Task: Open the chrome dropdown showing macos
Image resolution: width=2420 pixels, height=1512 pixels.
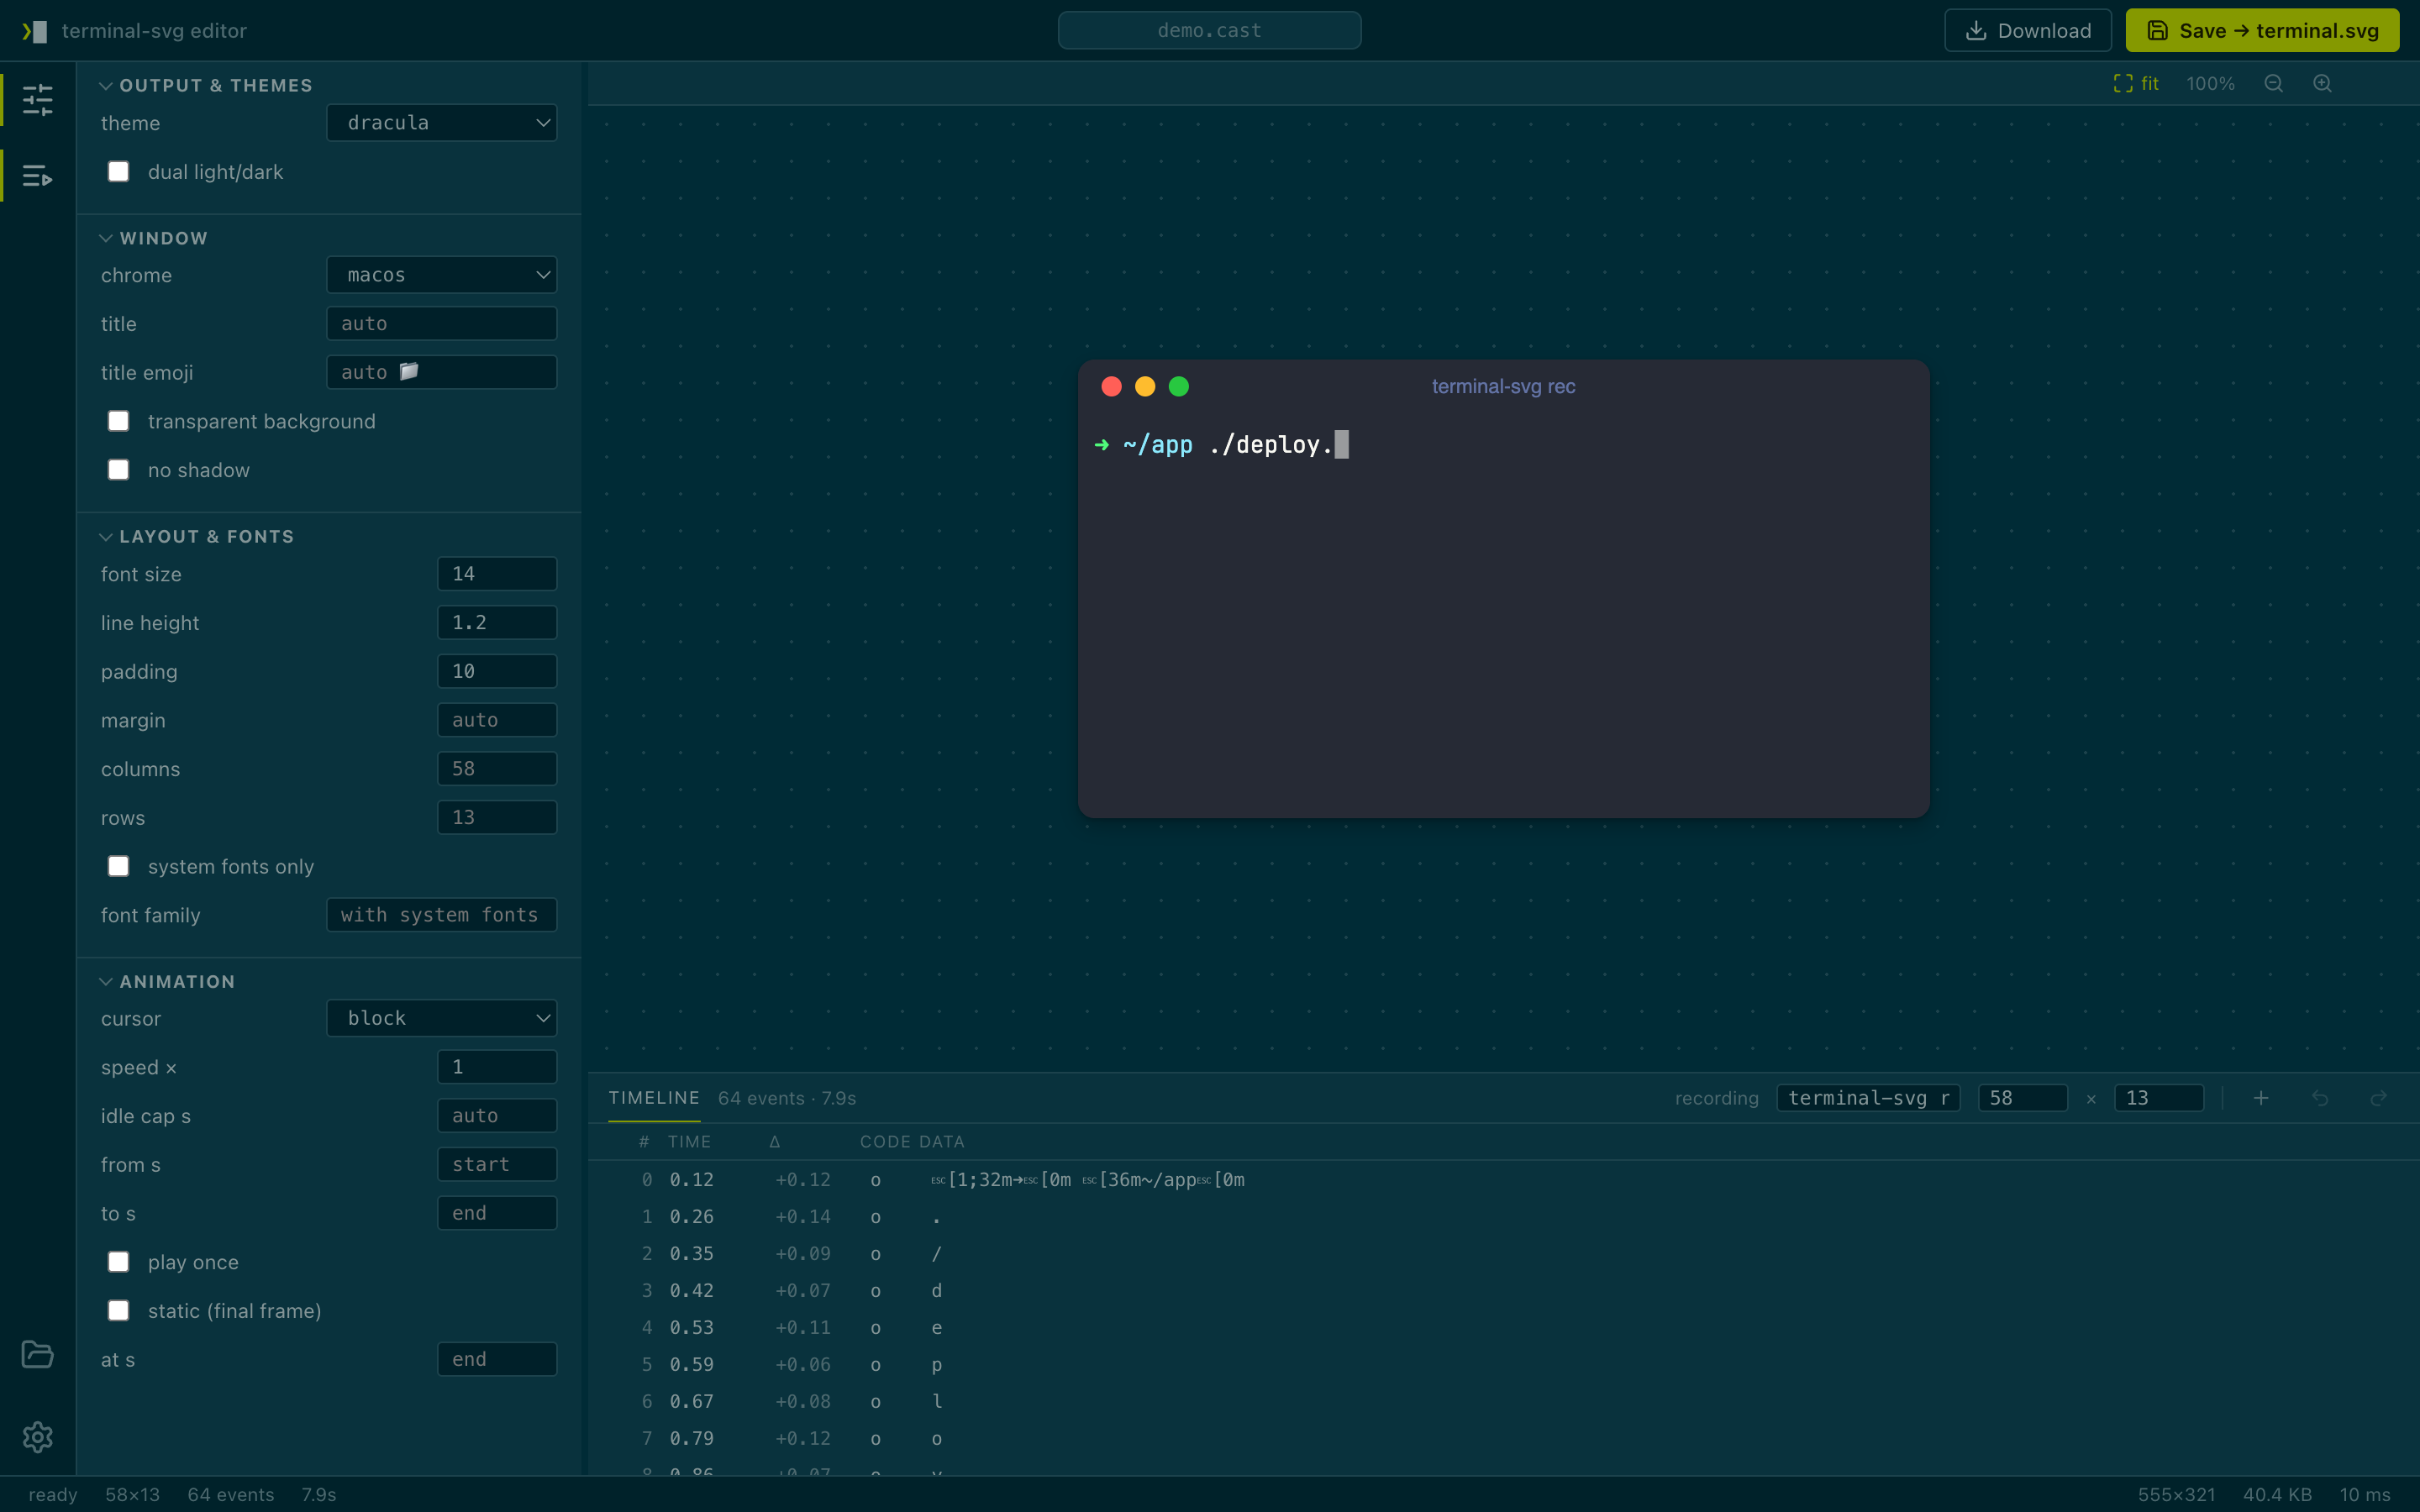Action: coord(441,275)
